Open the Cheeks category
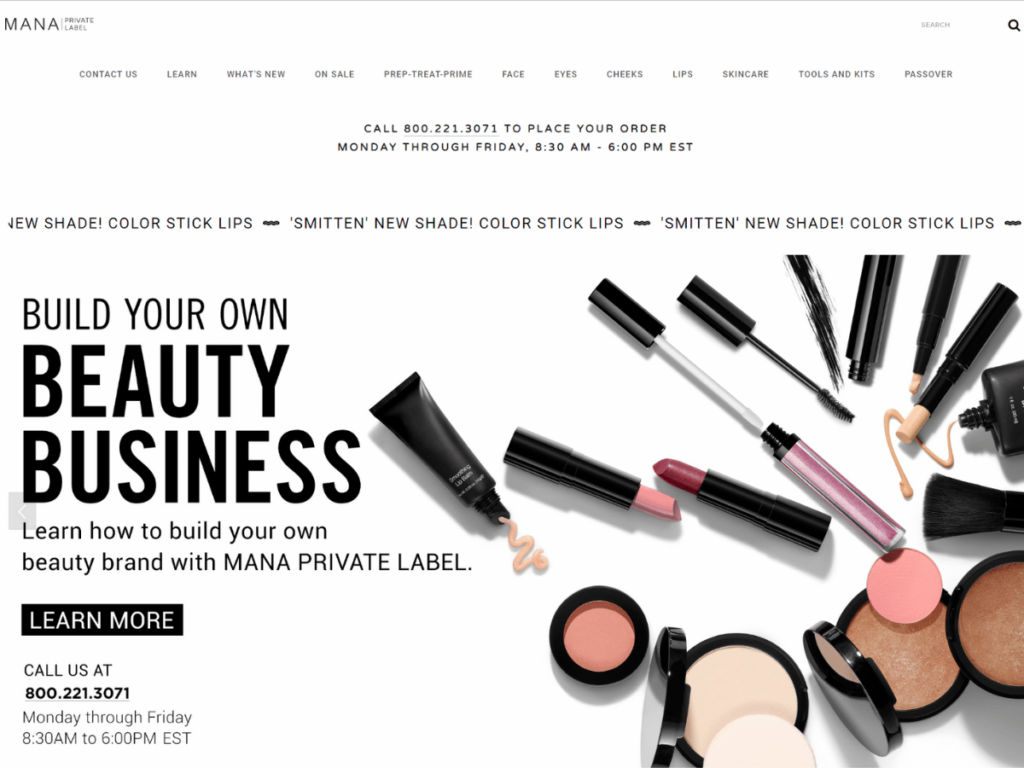Image resolution: width=1024 pixels, height=768 pixels. tap(624, 74)
